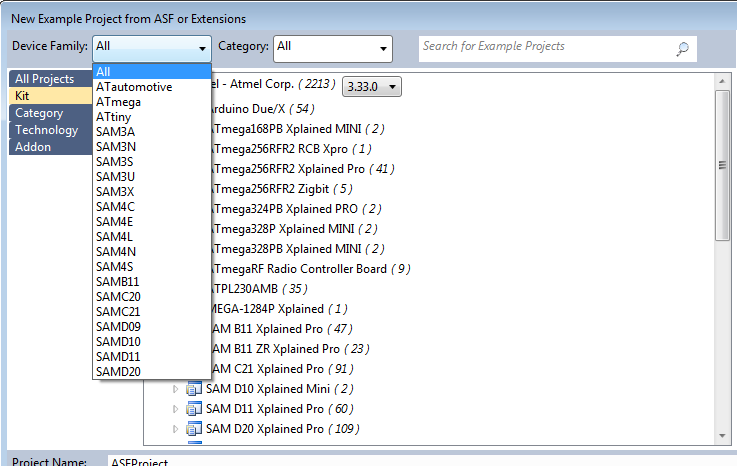The width and height of the screenshot is (737, 466).
Task: Select ATmegaRF Radio Controller Board item
Action: (x=311, y=269)
